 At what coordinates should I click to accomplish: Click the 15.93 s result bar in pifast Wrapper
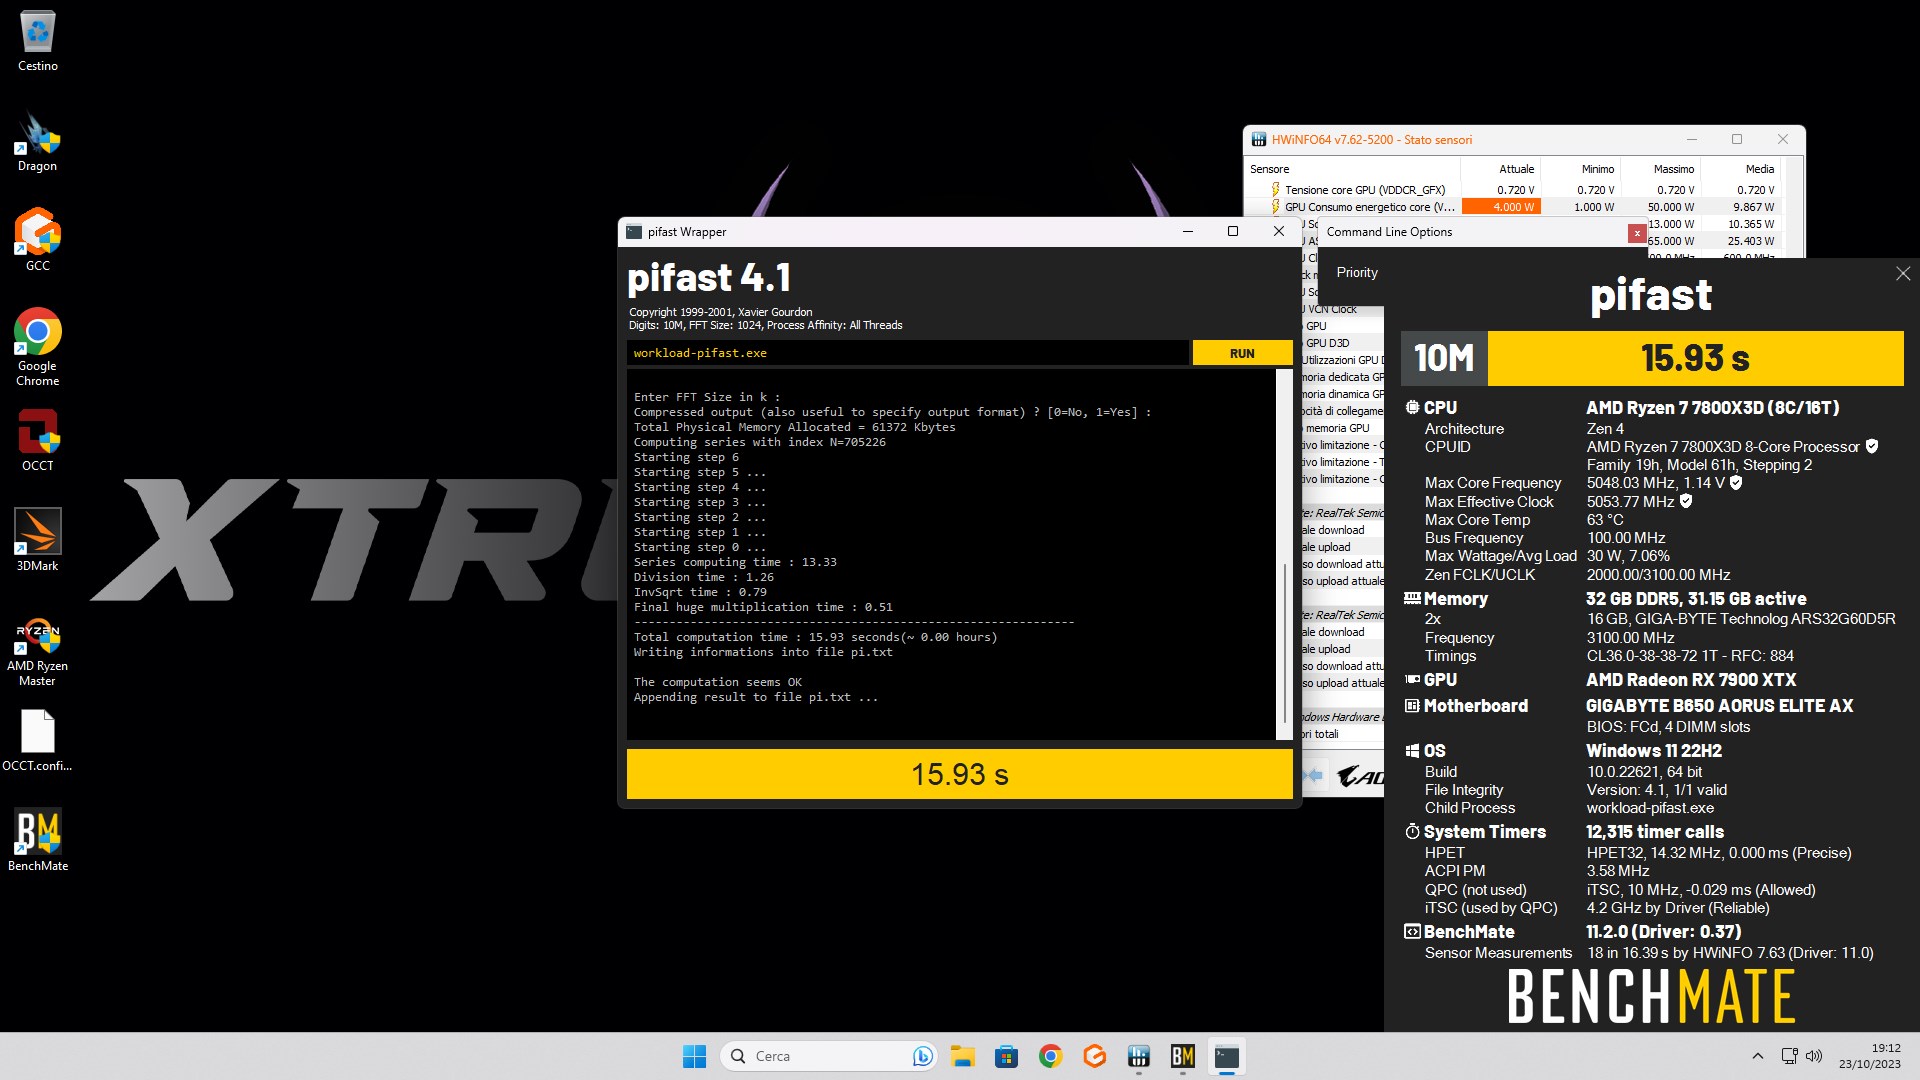pyautogui.click(x=959, y=774)
